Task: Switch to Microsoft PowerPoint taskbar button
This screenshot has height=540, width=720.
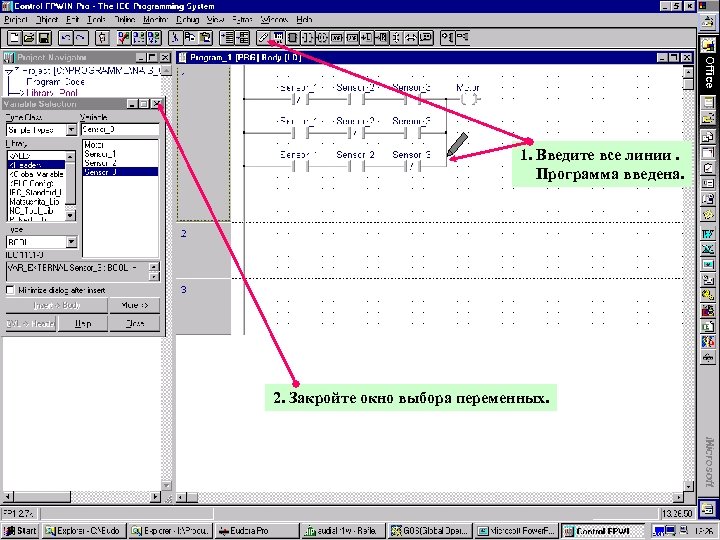Action: [x=516, y=531]
